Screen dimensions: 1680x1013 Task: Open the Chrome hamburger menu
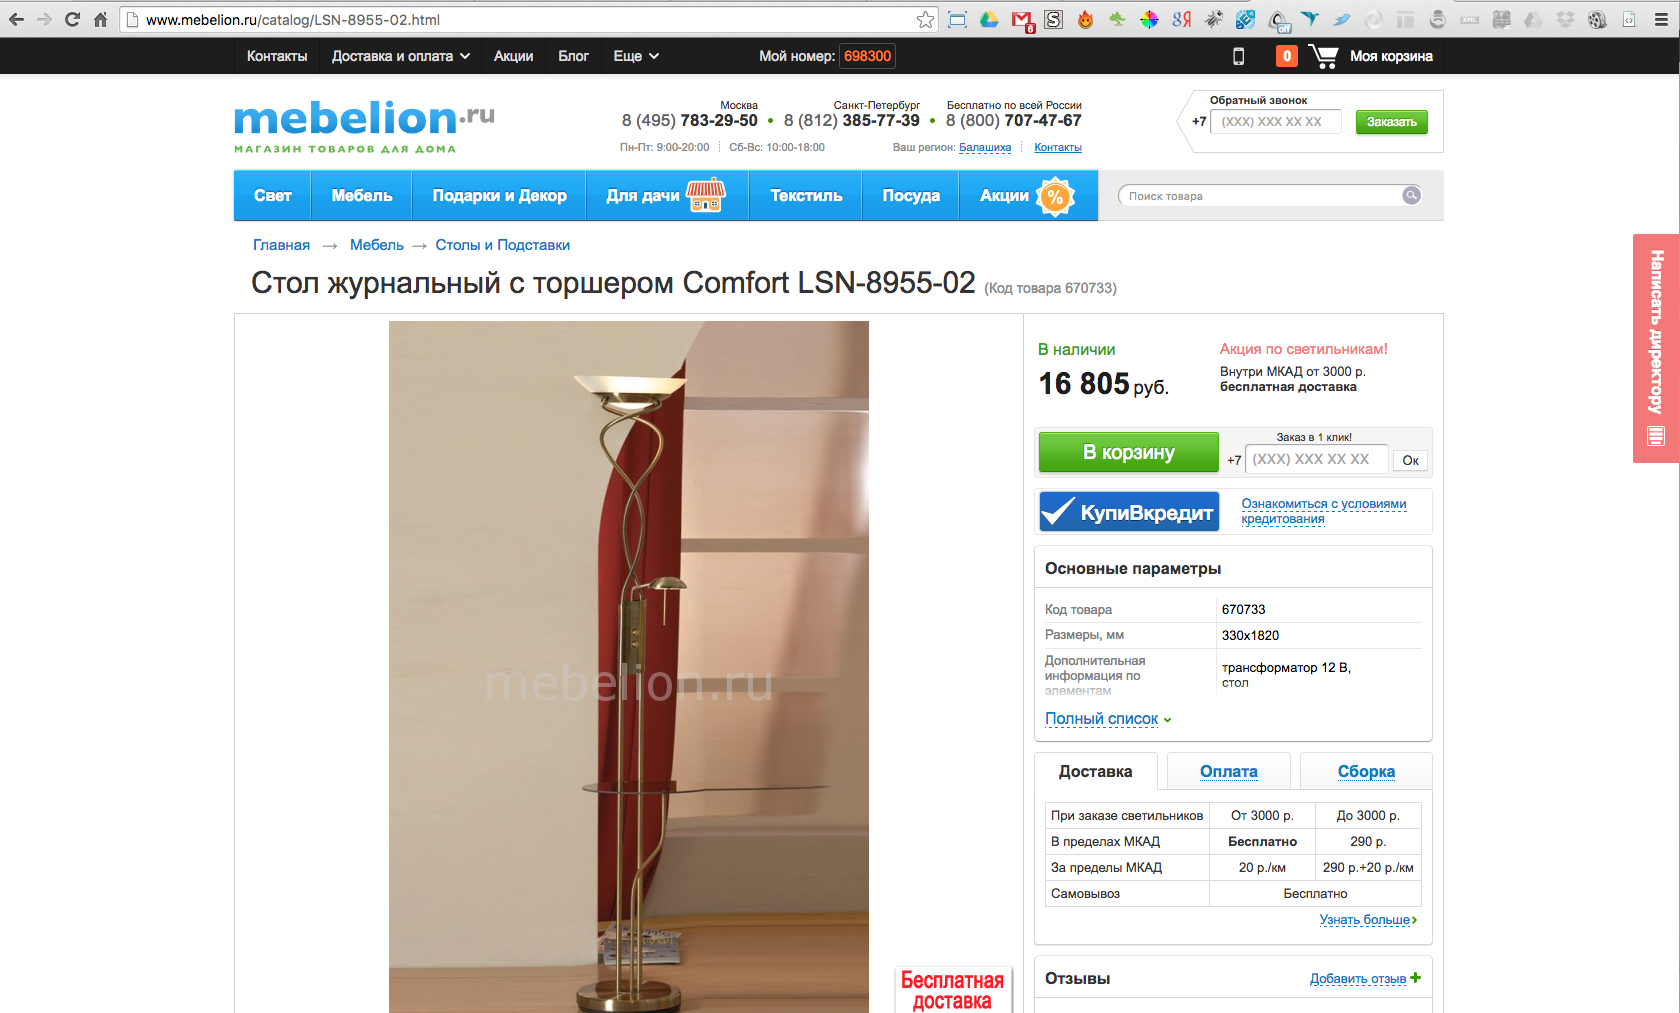click(1661, 19)
